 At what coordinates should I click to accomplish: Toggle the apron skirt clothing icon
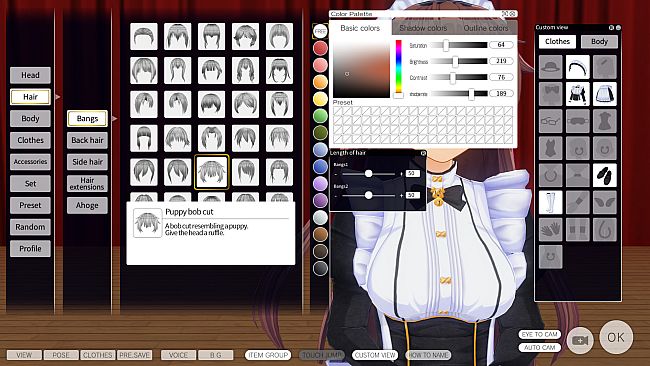coord(604,94)
